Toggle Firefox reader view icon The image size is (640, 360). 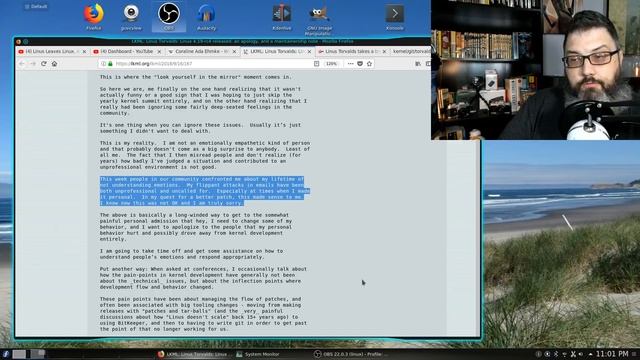(316, 64)
